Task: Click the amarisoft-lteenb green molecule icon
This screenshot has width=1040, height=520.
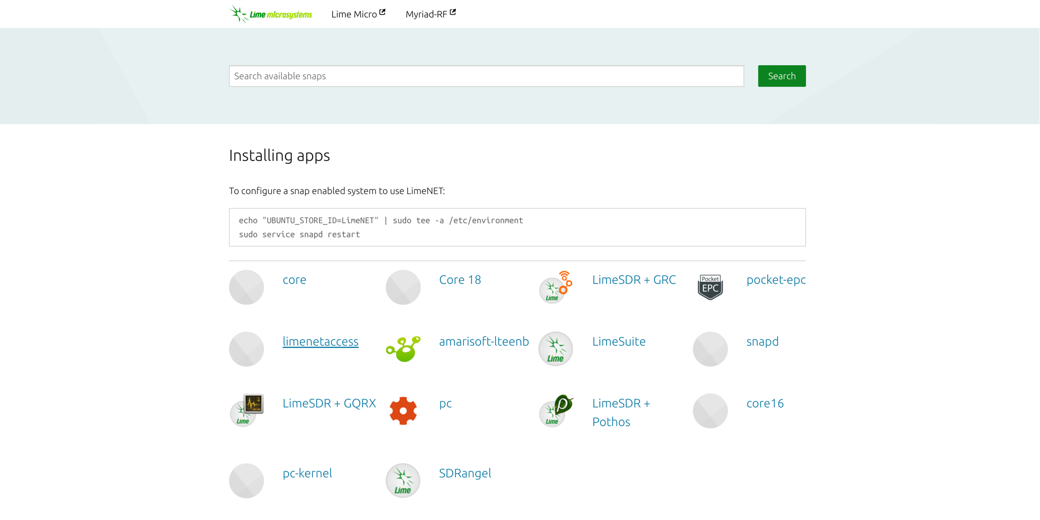Action: pyautogui.click(x=403, y=349)
